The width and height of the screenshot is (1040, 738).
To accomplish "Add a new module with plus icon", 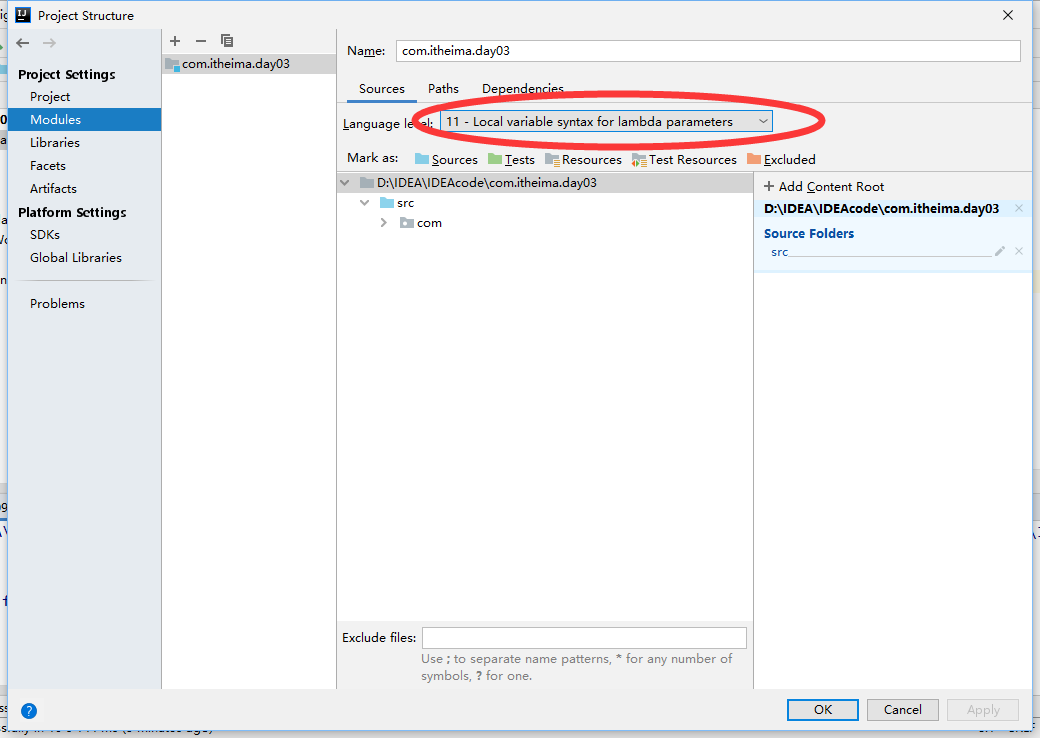I will pyautogui.click(x=175, y=41).
